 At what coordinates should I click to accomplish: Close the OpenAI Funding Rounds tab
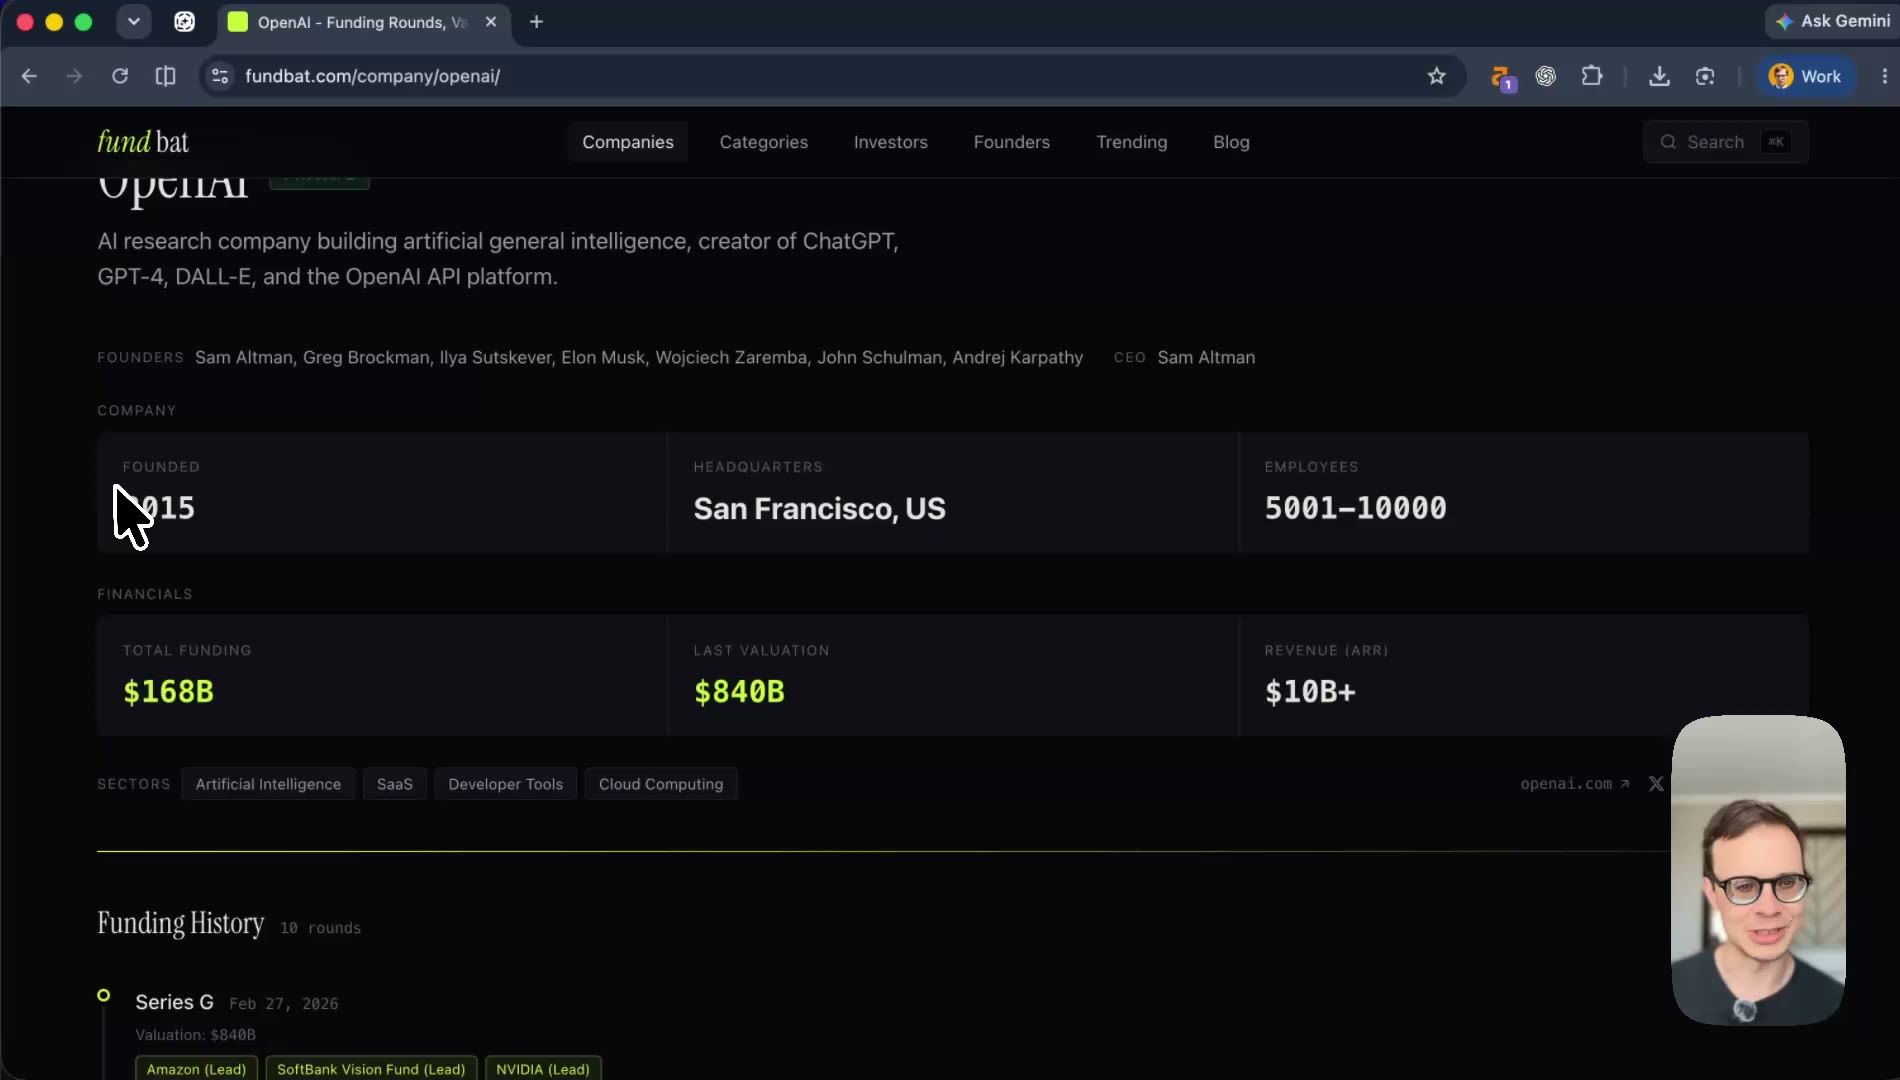pyautogui.click(x=491, y=22)
